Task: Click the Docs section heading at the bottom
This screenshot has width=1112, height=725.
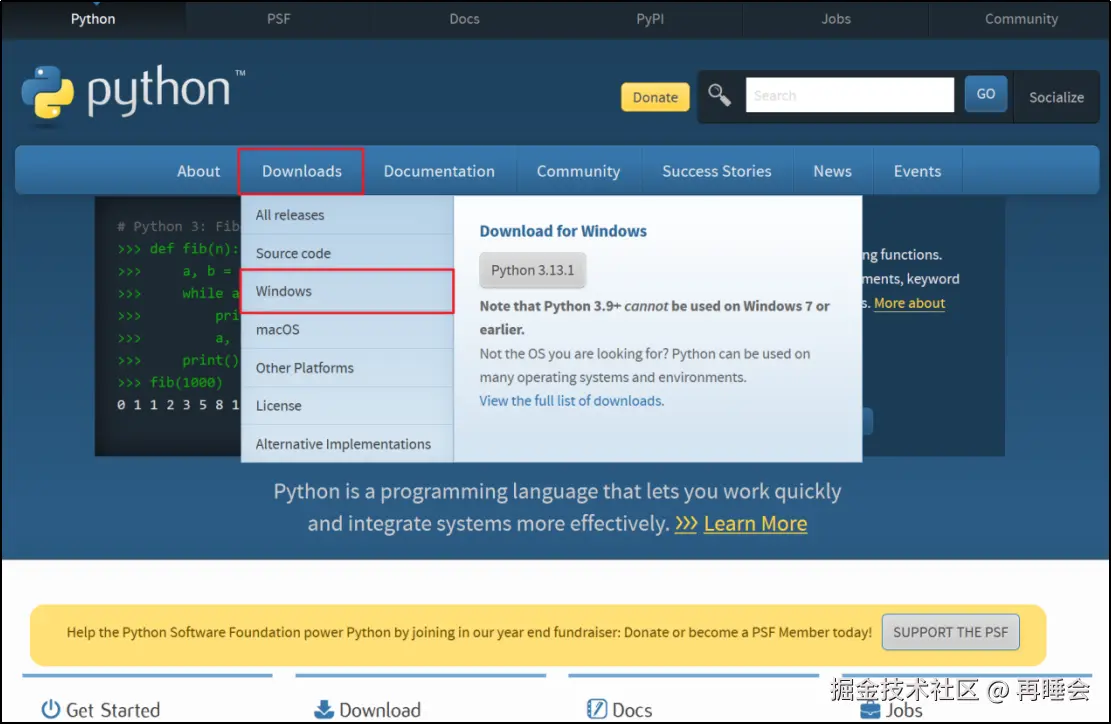Action: [632, 709]
